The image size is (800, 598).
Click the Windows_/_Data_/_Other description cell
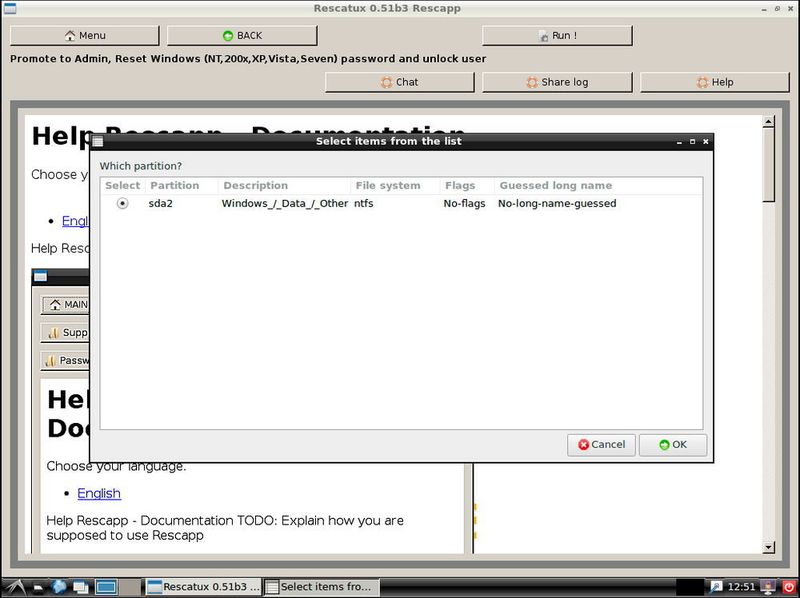pyautogui.click(x=285, y=204)
